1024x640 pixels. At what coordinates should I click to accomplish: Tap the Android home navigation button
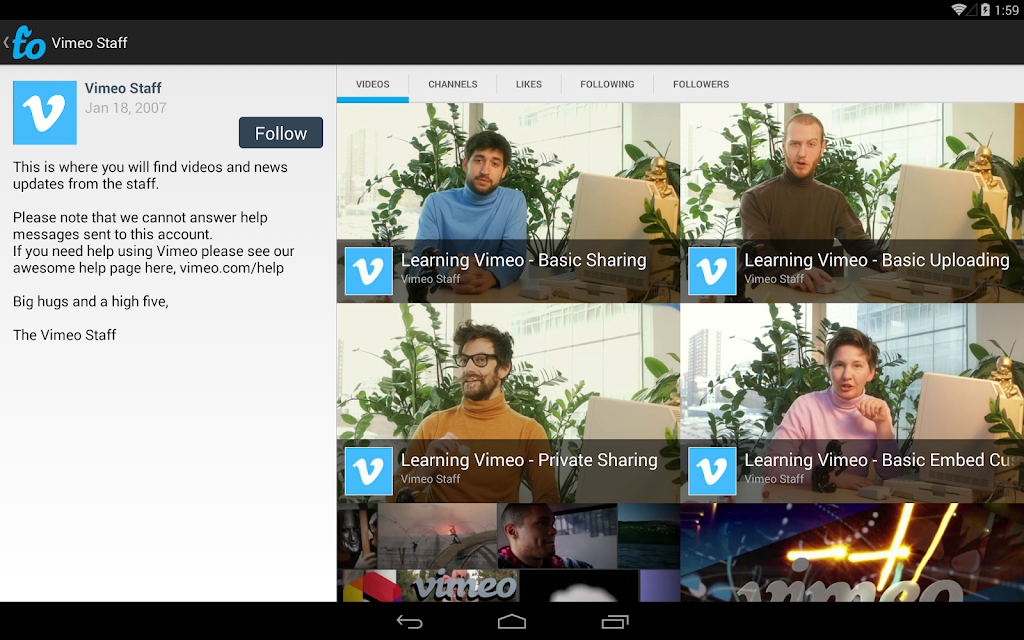(512, 622)
